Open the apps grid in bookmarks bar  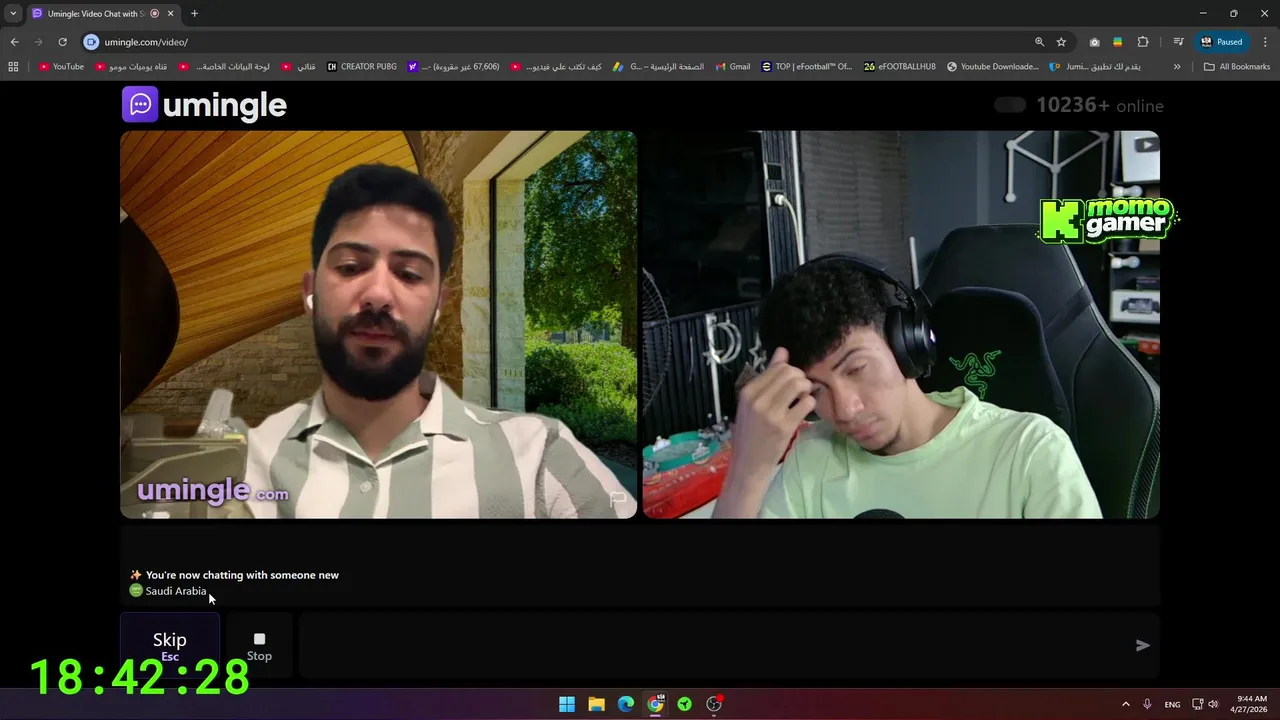coord(13,67)
